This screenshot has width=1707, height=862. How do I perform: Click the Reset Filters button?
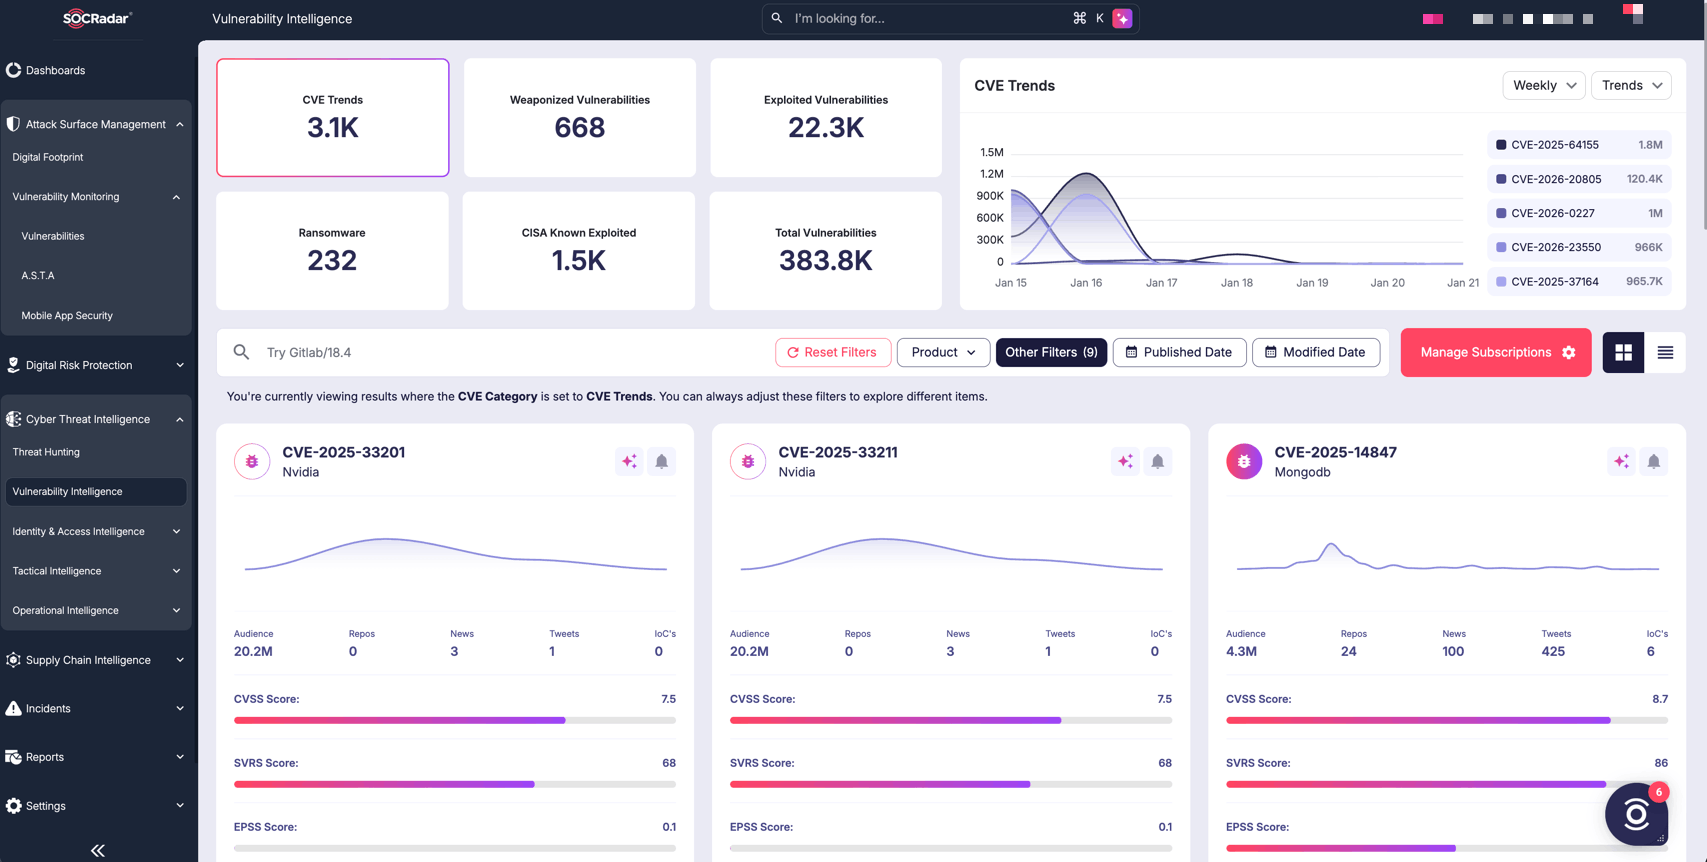pyautogui.click(x=832, y=352)
